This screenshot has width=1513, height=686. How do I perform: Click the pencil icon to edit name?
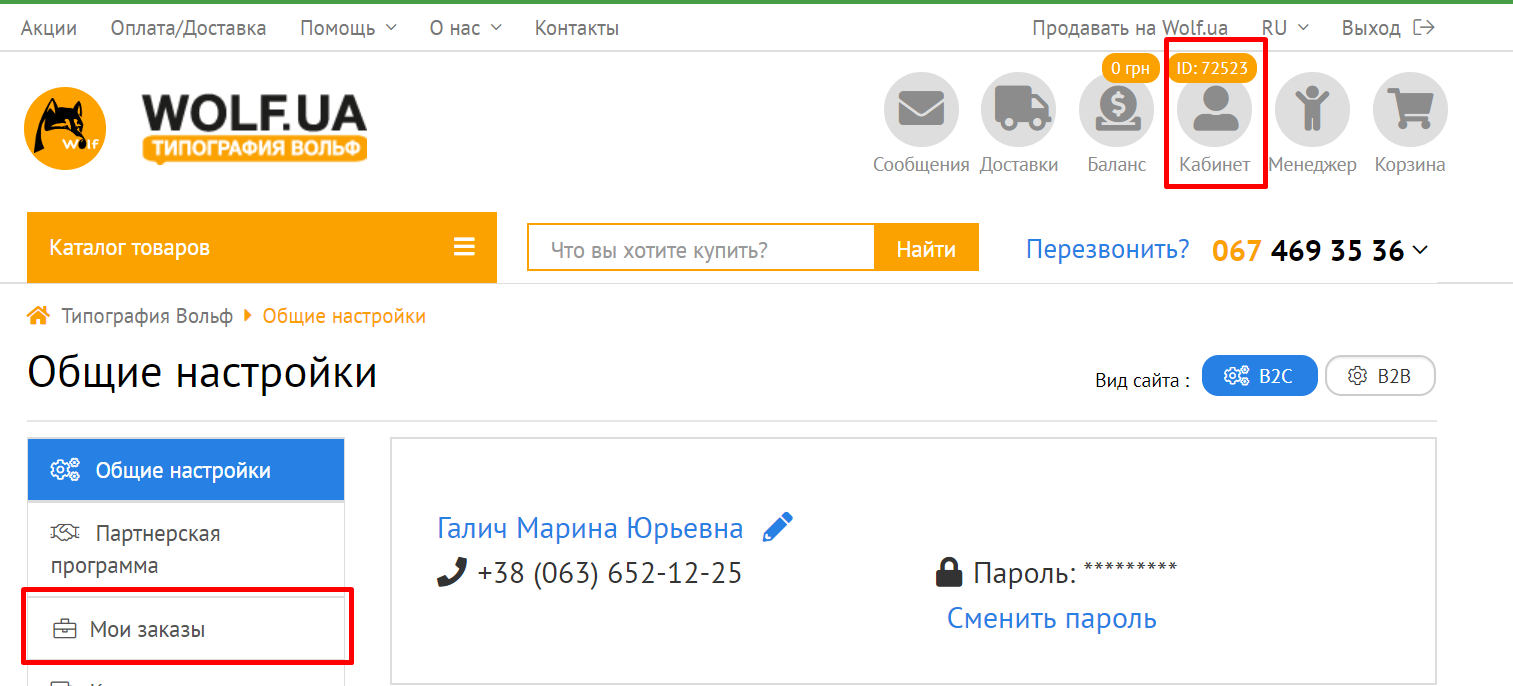(x=777, y=527)
